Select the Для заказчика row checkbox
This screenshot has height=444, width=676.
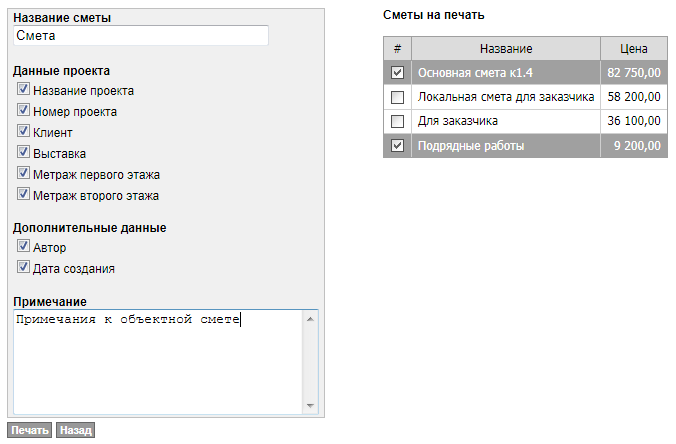(x=397, y=121)
